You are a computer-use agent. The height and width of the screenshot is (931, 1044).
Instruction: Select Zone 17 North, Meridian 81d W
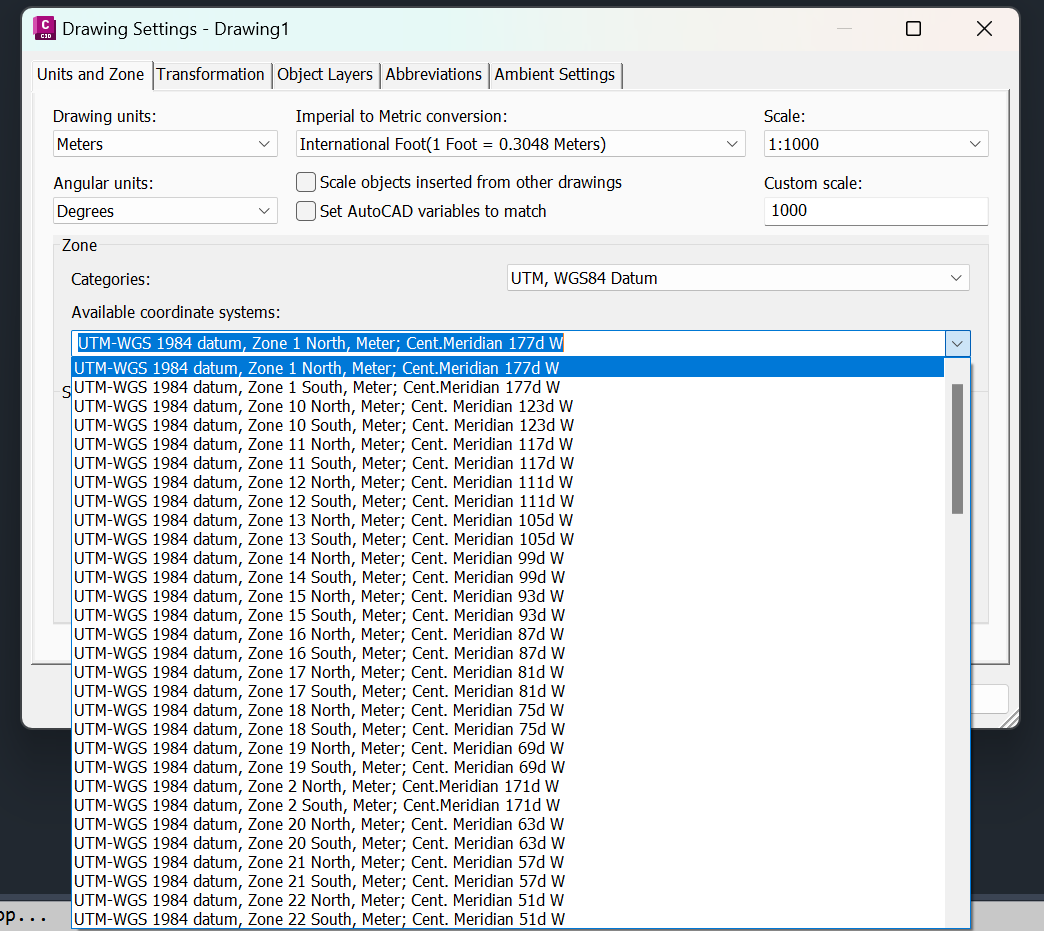[507, 672]
